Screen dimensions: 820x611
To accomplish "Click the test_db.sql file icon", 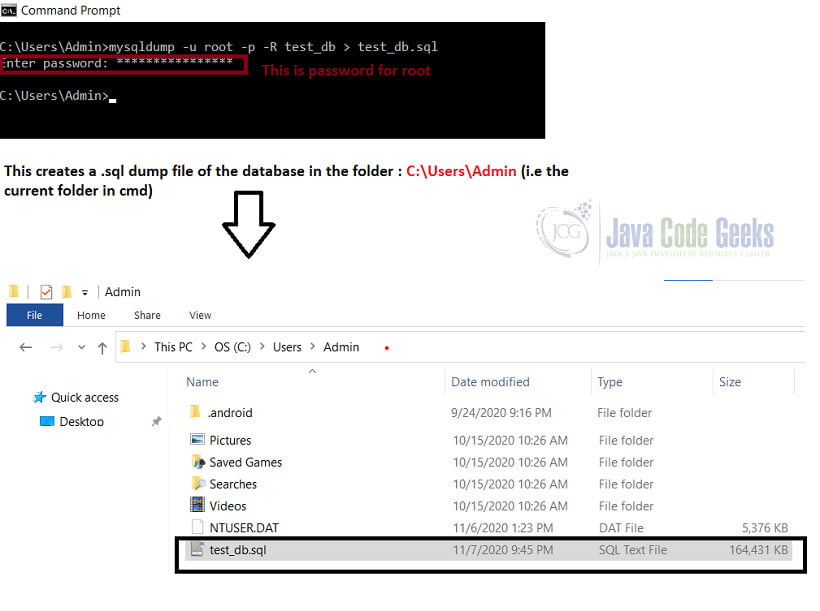I will (197, 549).
